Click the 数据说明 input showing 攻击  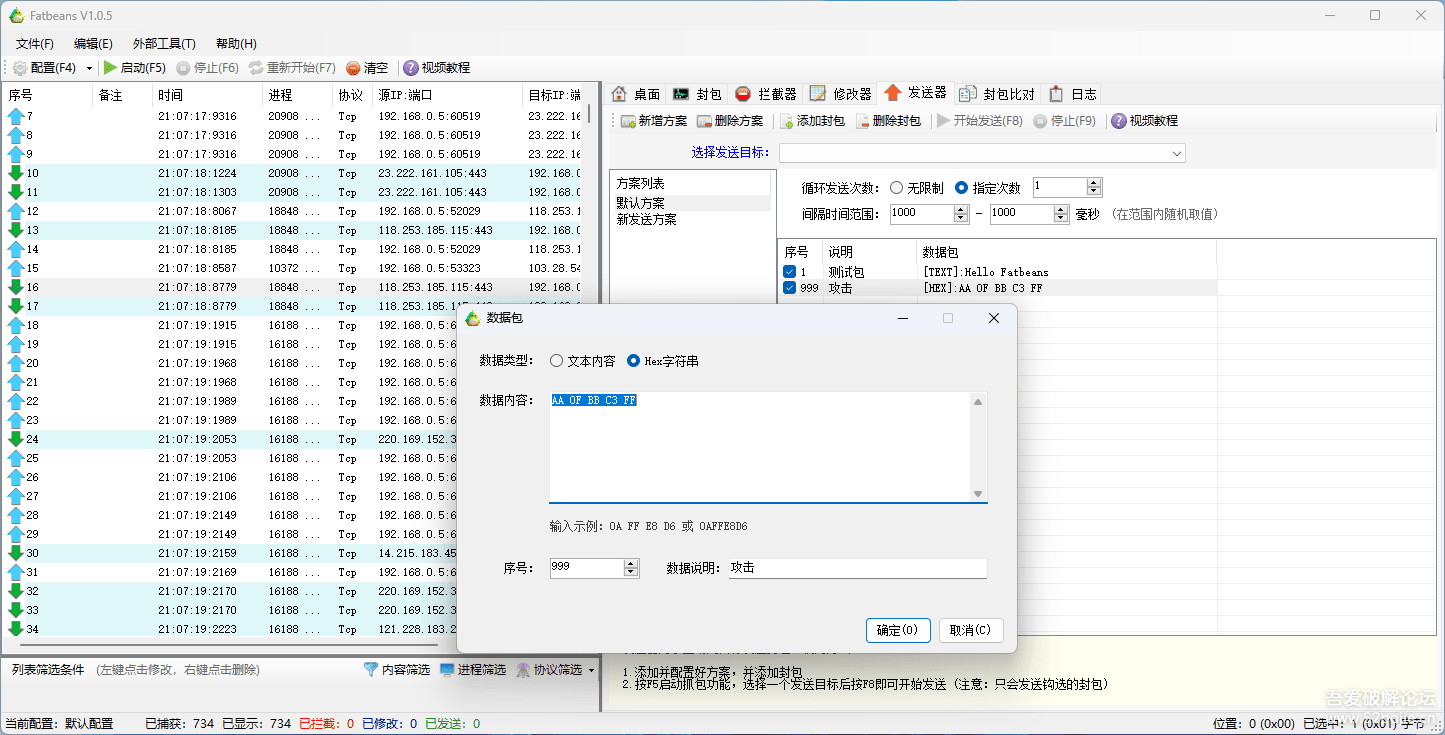tap(855, 567)
